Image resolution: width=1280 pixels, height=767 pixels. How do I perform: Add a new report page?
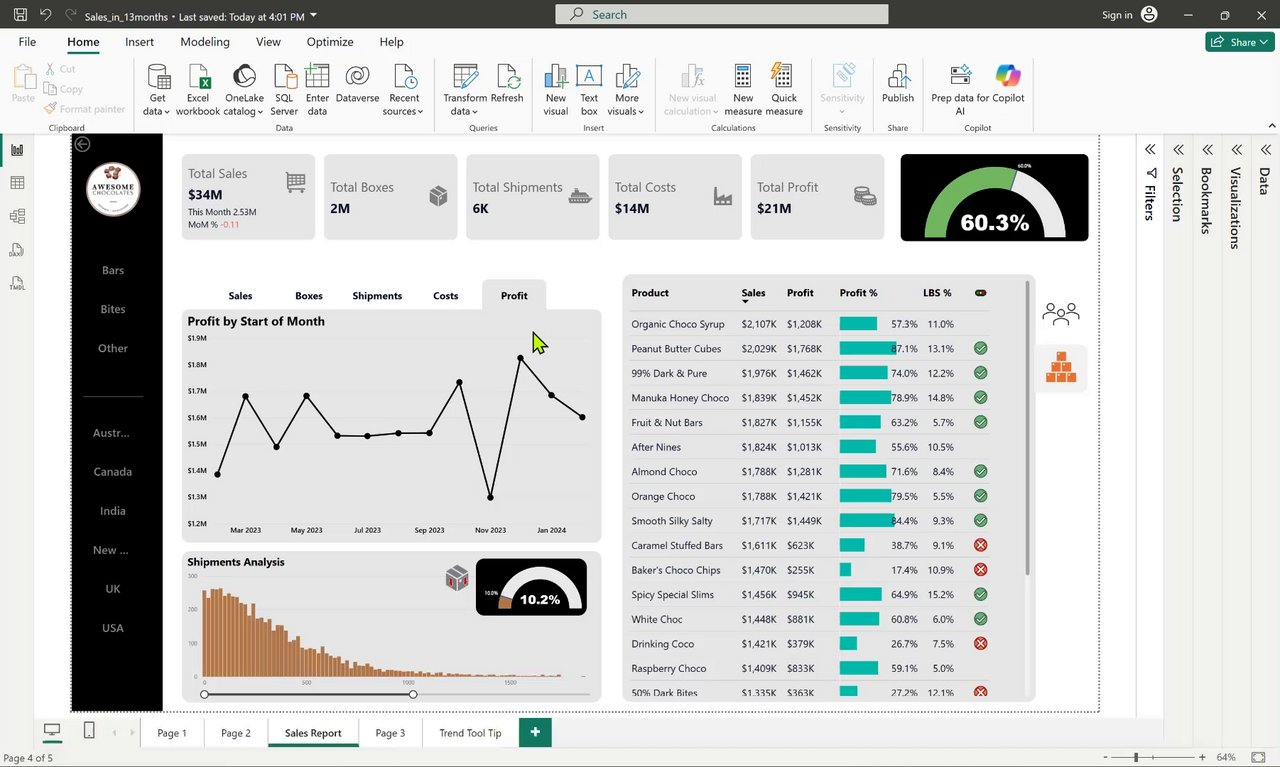coord(535,732)
